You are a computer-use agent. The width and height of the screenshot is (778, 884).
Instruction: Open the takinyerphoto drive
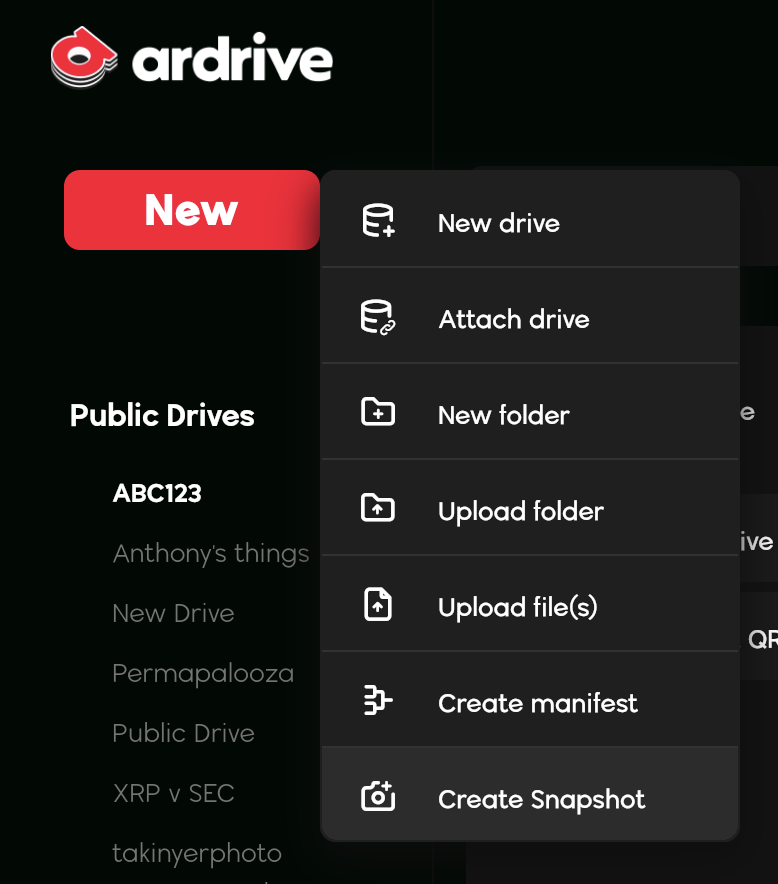point(197,854)
